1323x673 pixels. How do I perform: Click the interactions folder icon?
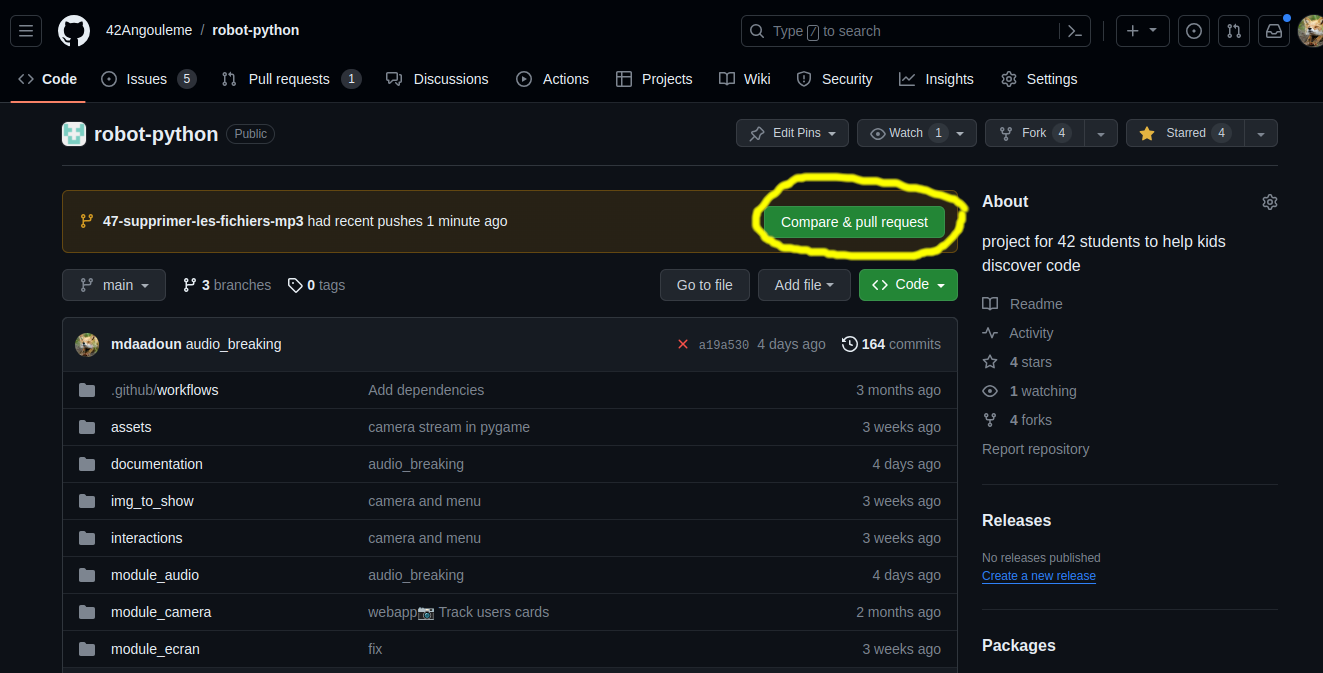87,538
